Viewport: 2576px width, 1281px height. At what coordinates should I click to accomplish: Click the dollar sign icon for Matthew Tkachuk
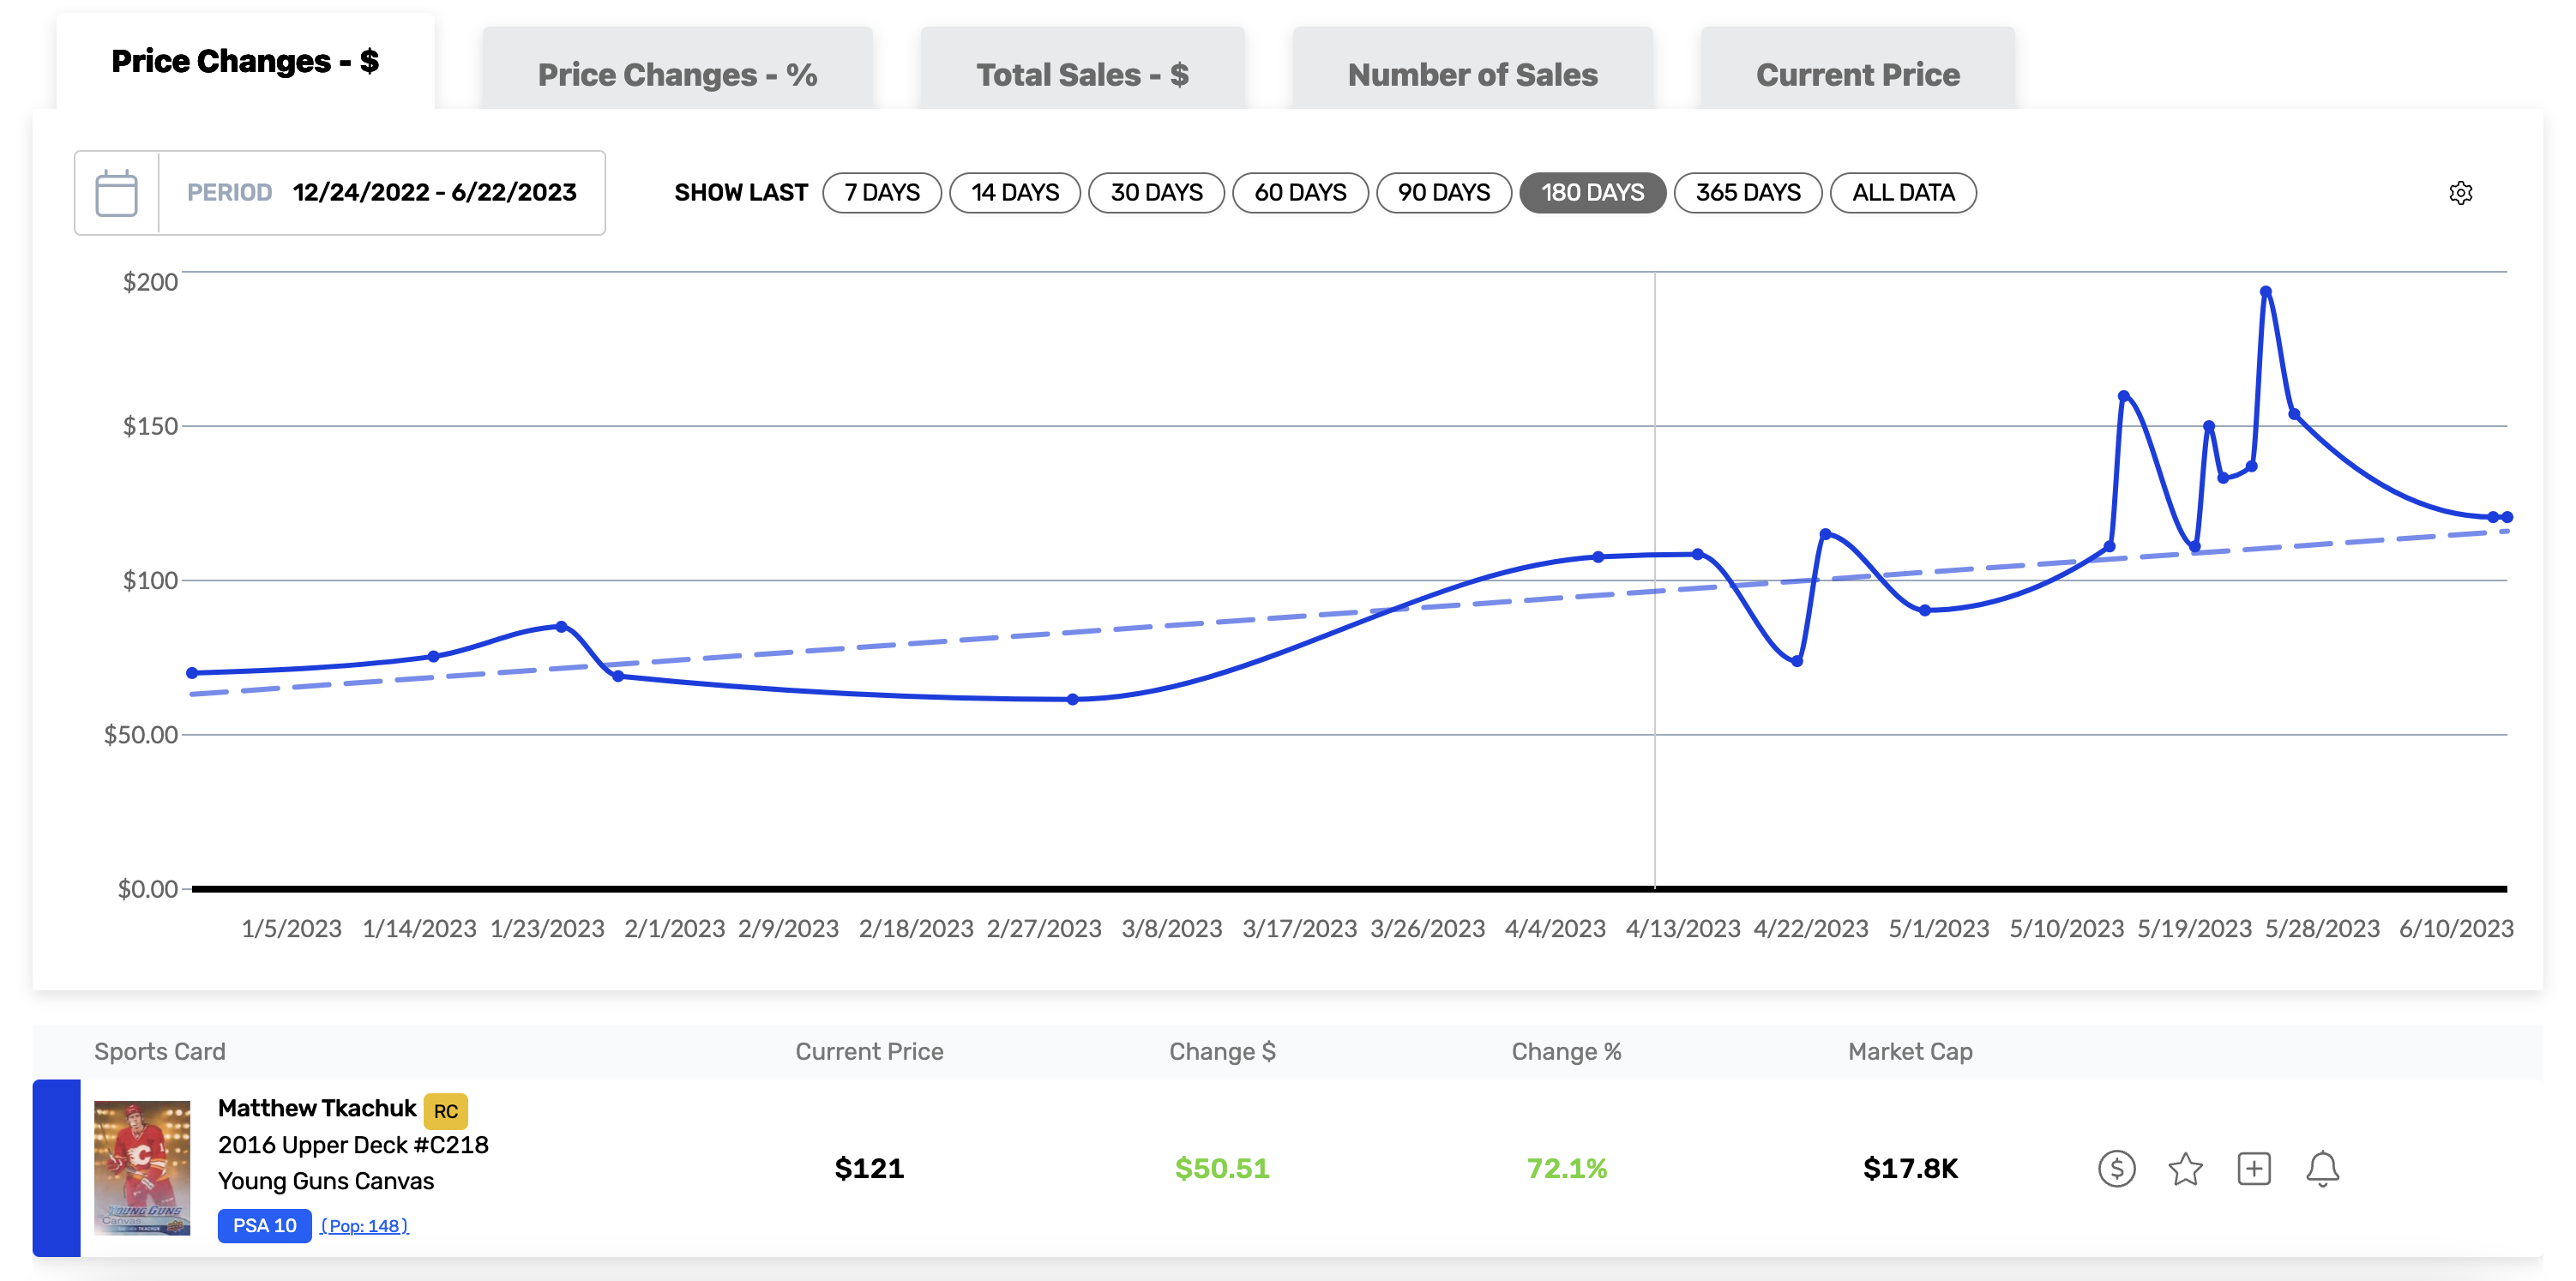coord(2116,1168)
